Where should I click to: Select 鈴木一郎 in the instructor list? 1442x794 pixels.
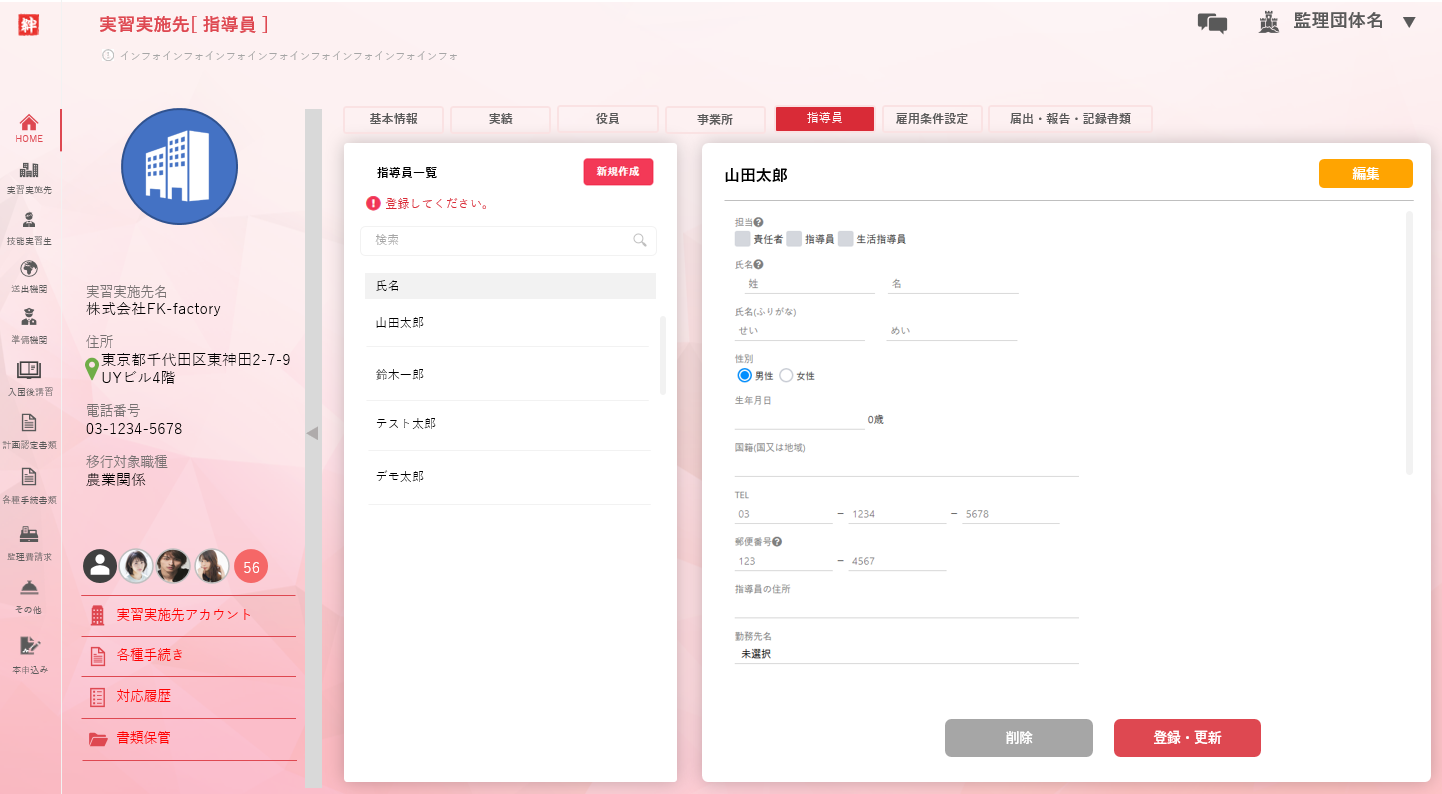(x=400, y=374)
